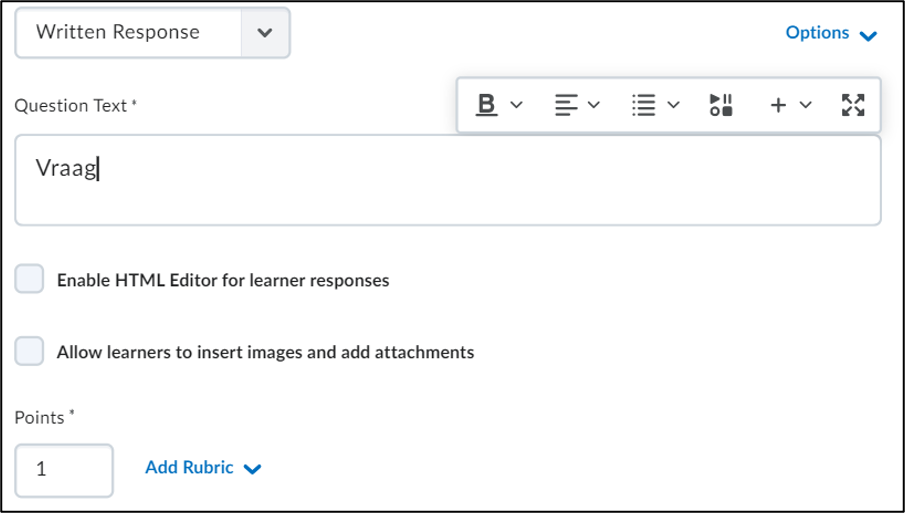Image resolution: width=906 pixels, height=514 pixels.
Task: Switch the editor to fullscreen mode
Action: (x=853, y=105)
